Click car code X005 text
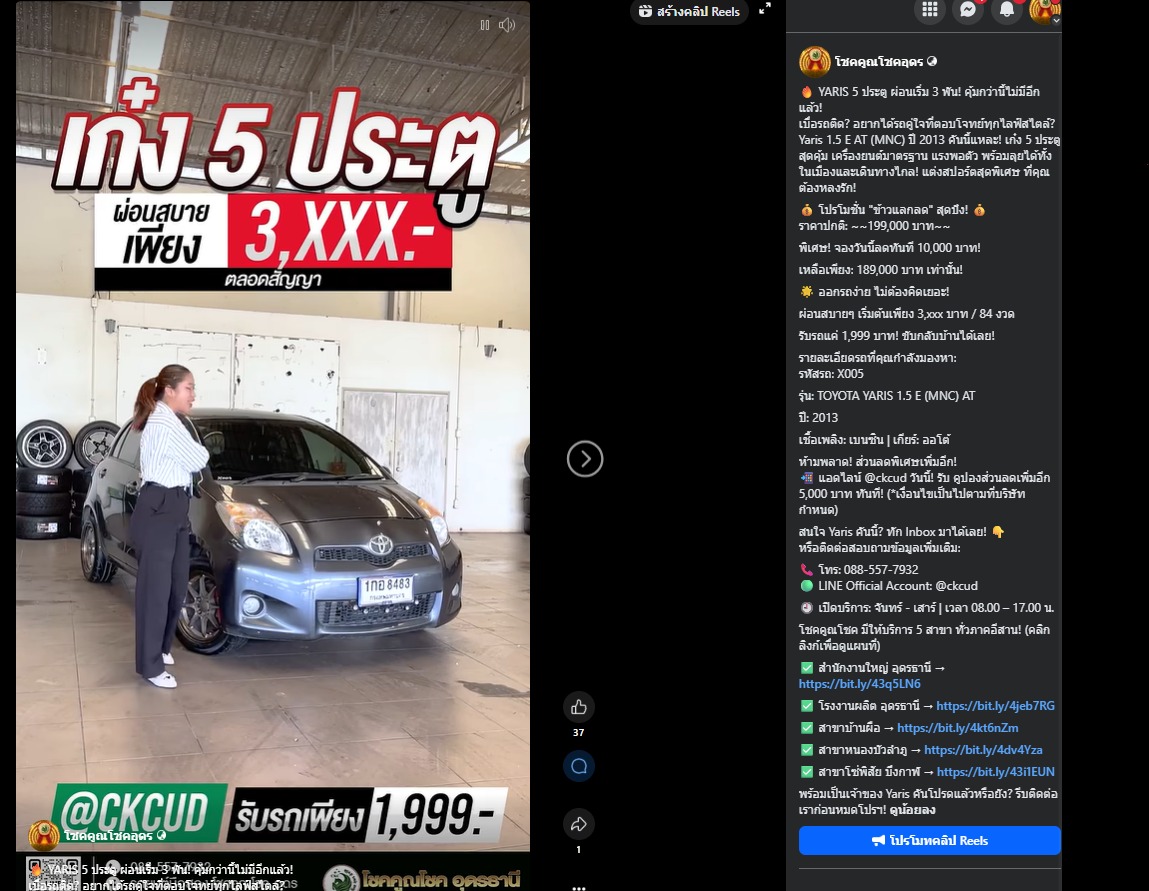This screenshot has height=891, width=1149. [831, 374]
